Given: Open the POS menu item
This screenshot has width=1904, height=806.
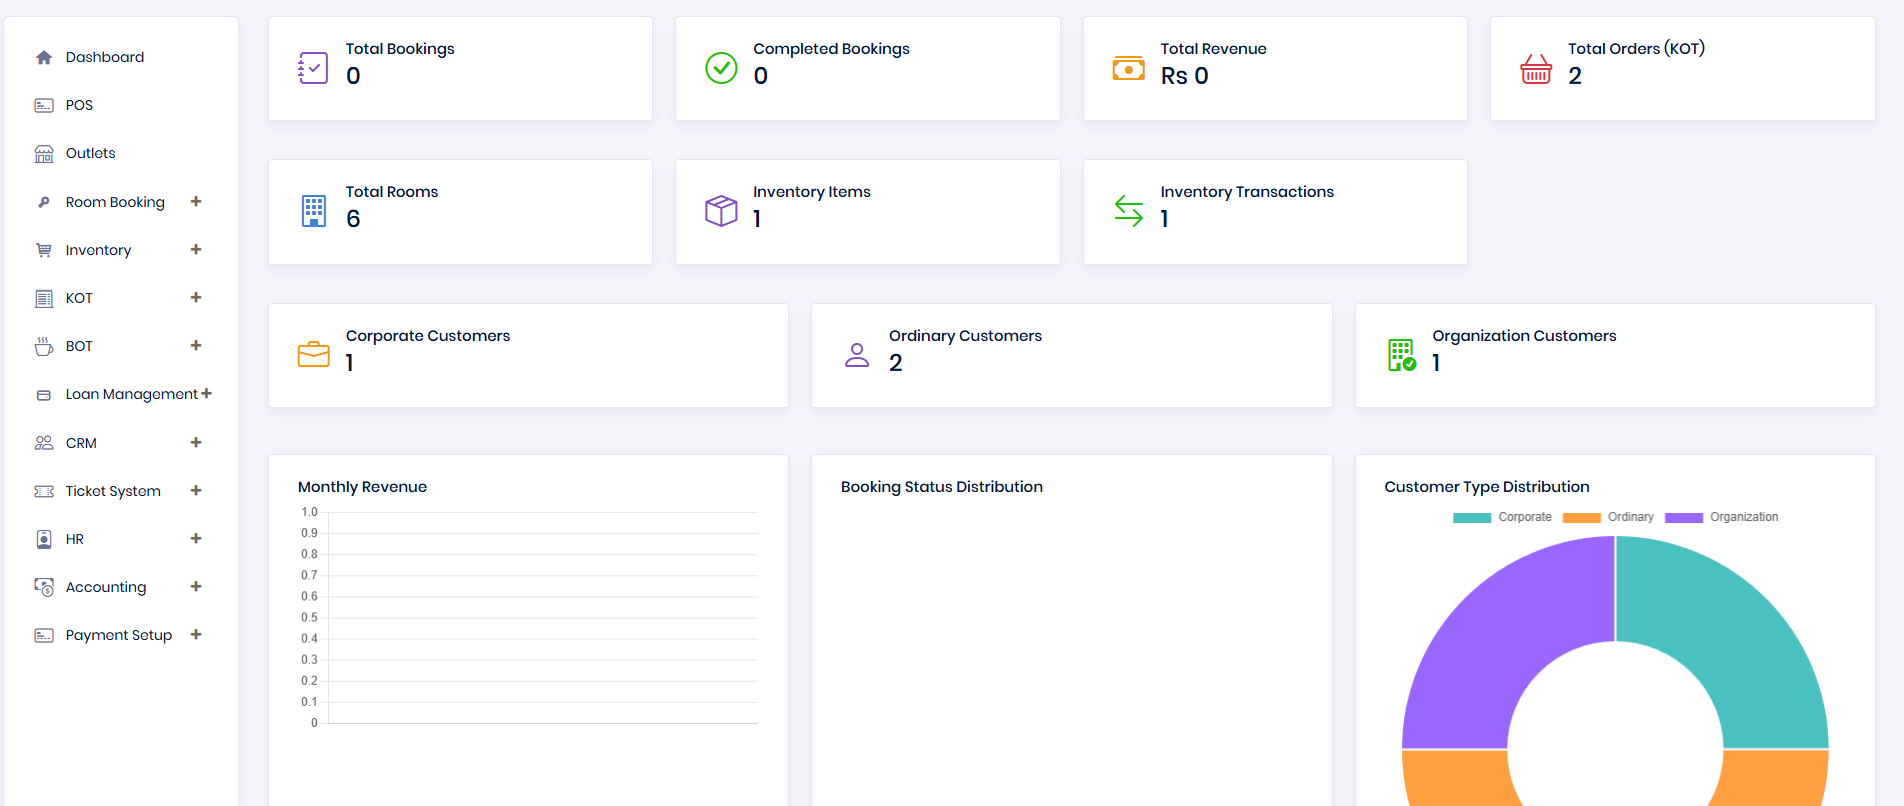Looking at the screenshot, I should click(79, 105).
